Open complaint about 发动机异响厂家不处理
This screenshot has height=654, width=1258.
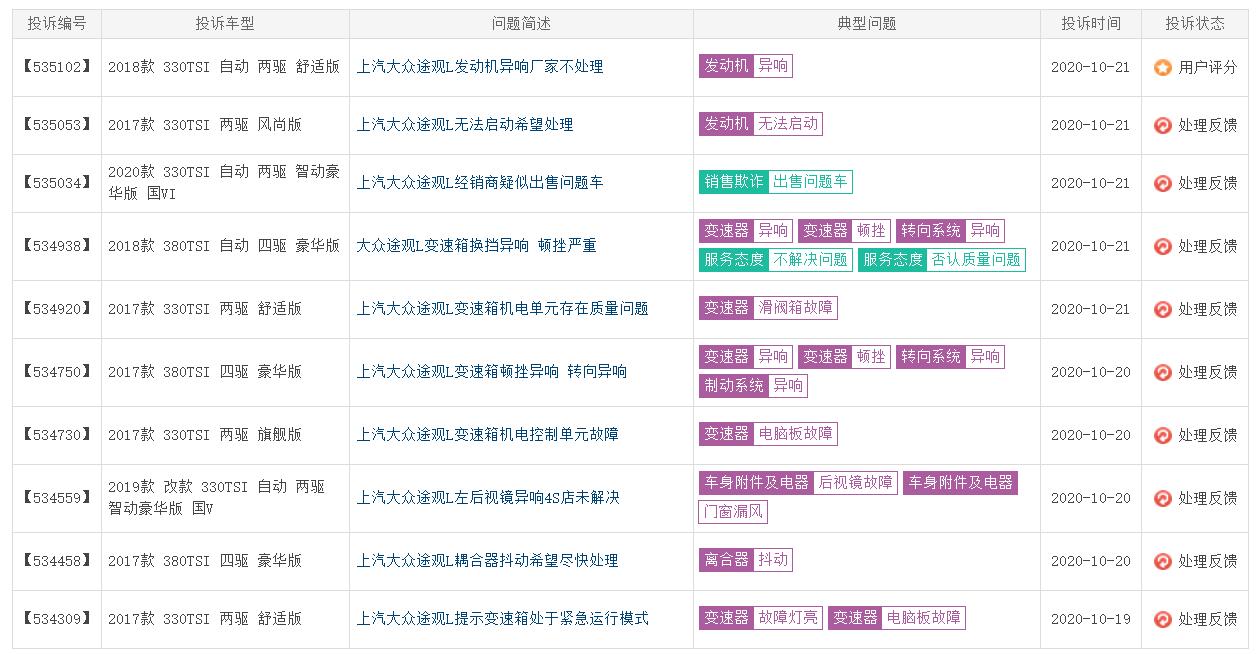click(480, 67)
